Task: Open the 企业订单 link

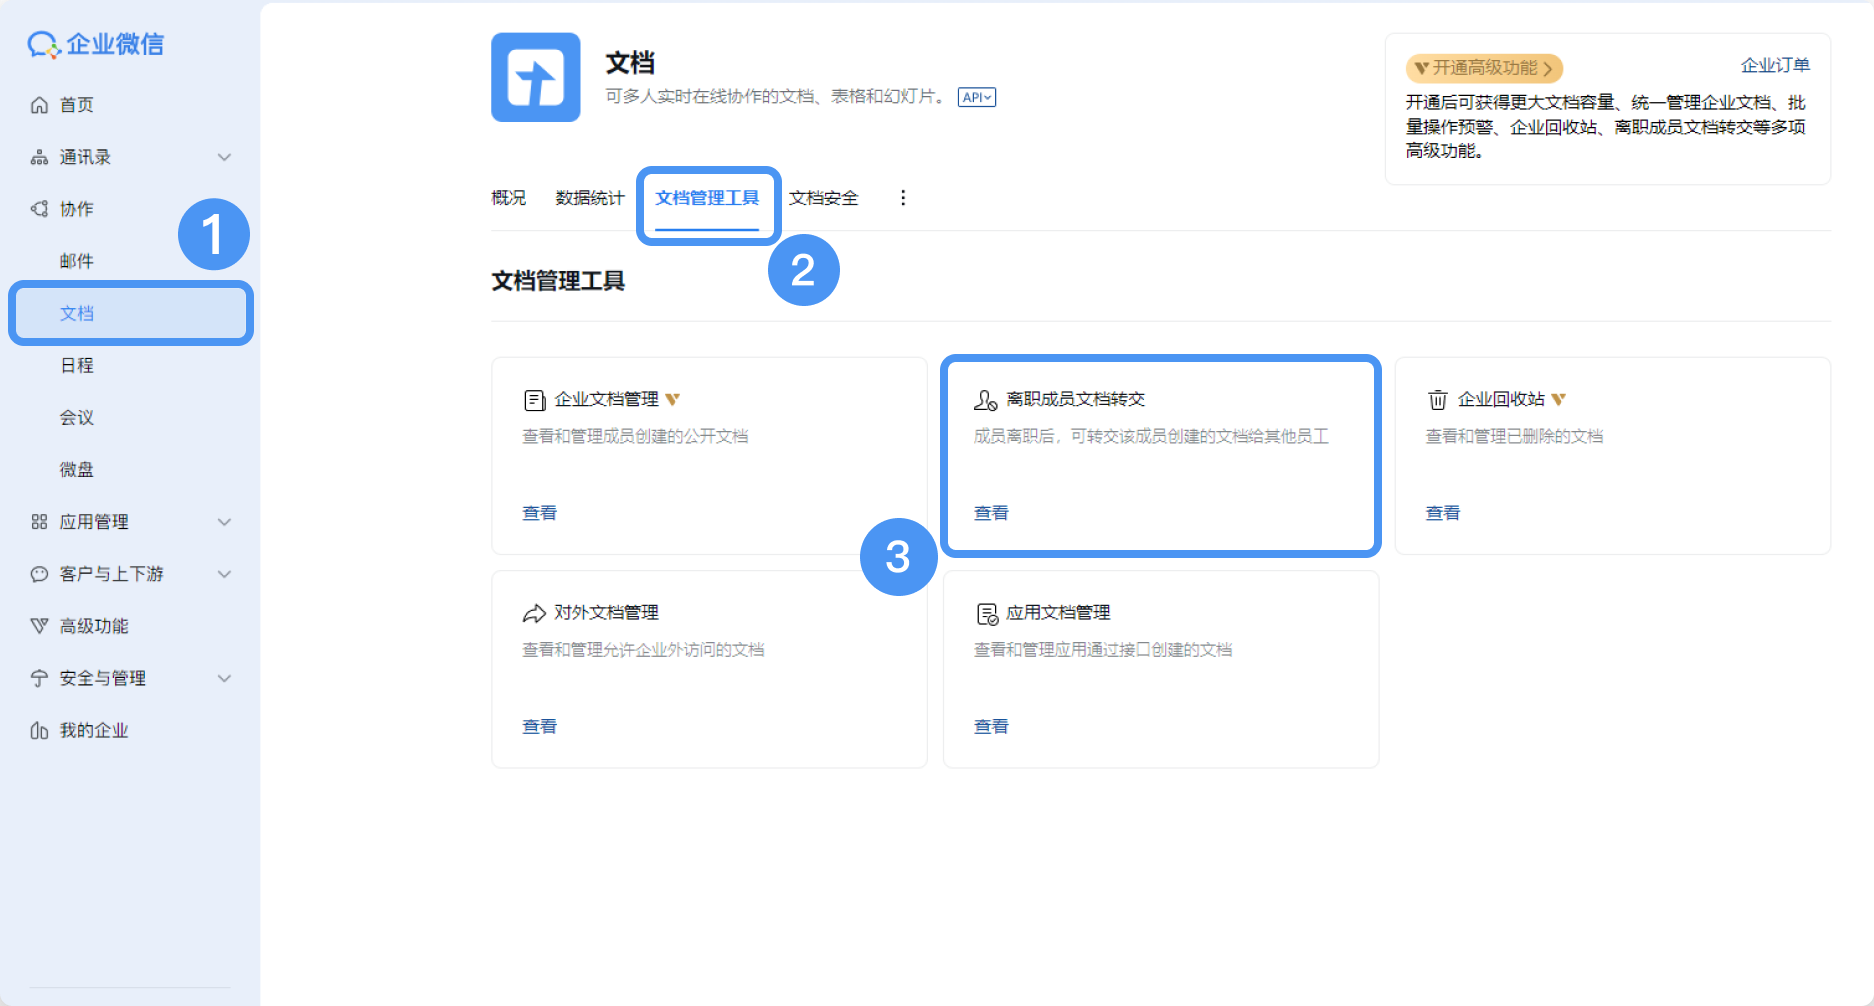Action: pyautogui.click(x=1775, y=65)
